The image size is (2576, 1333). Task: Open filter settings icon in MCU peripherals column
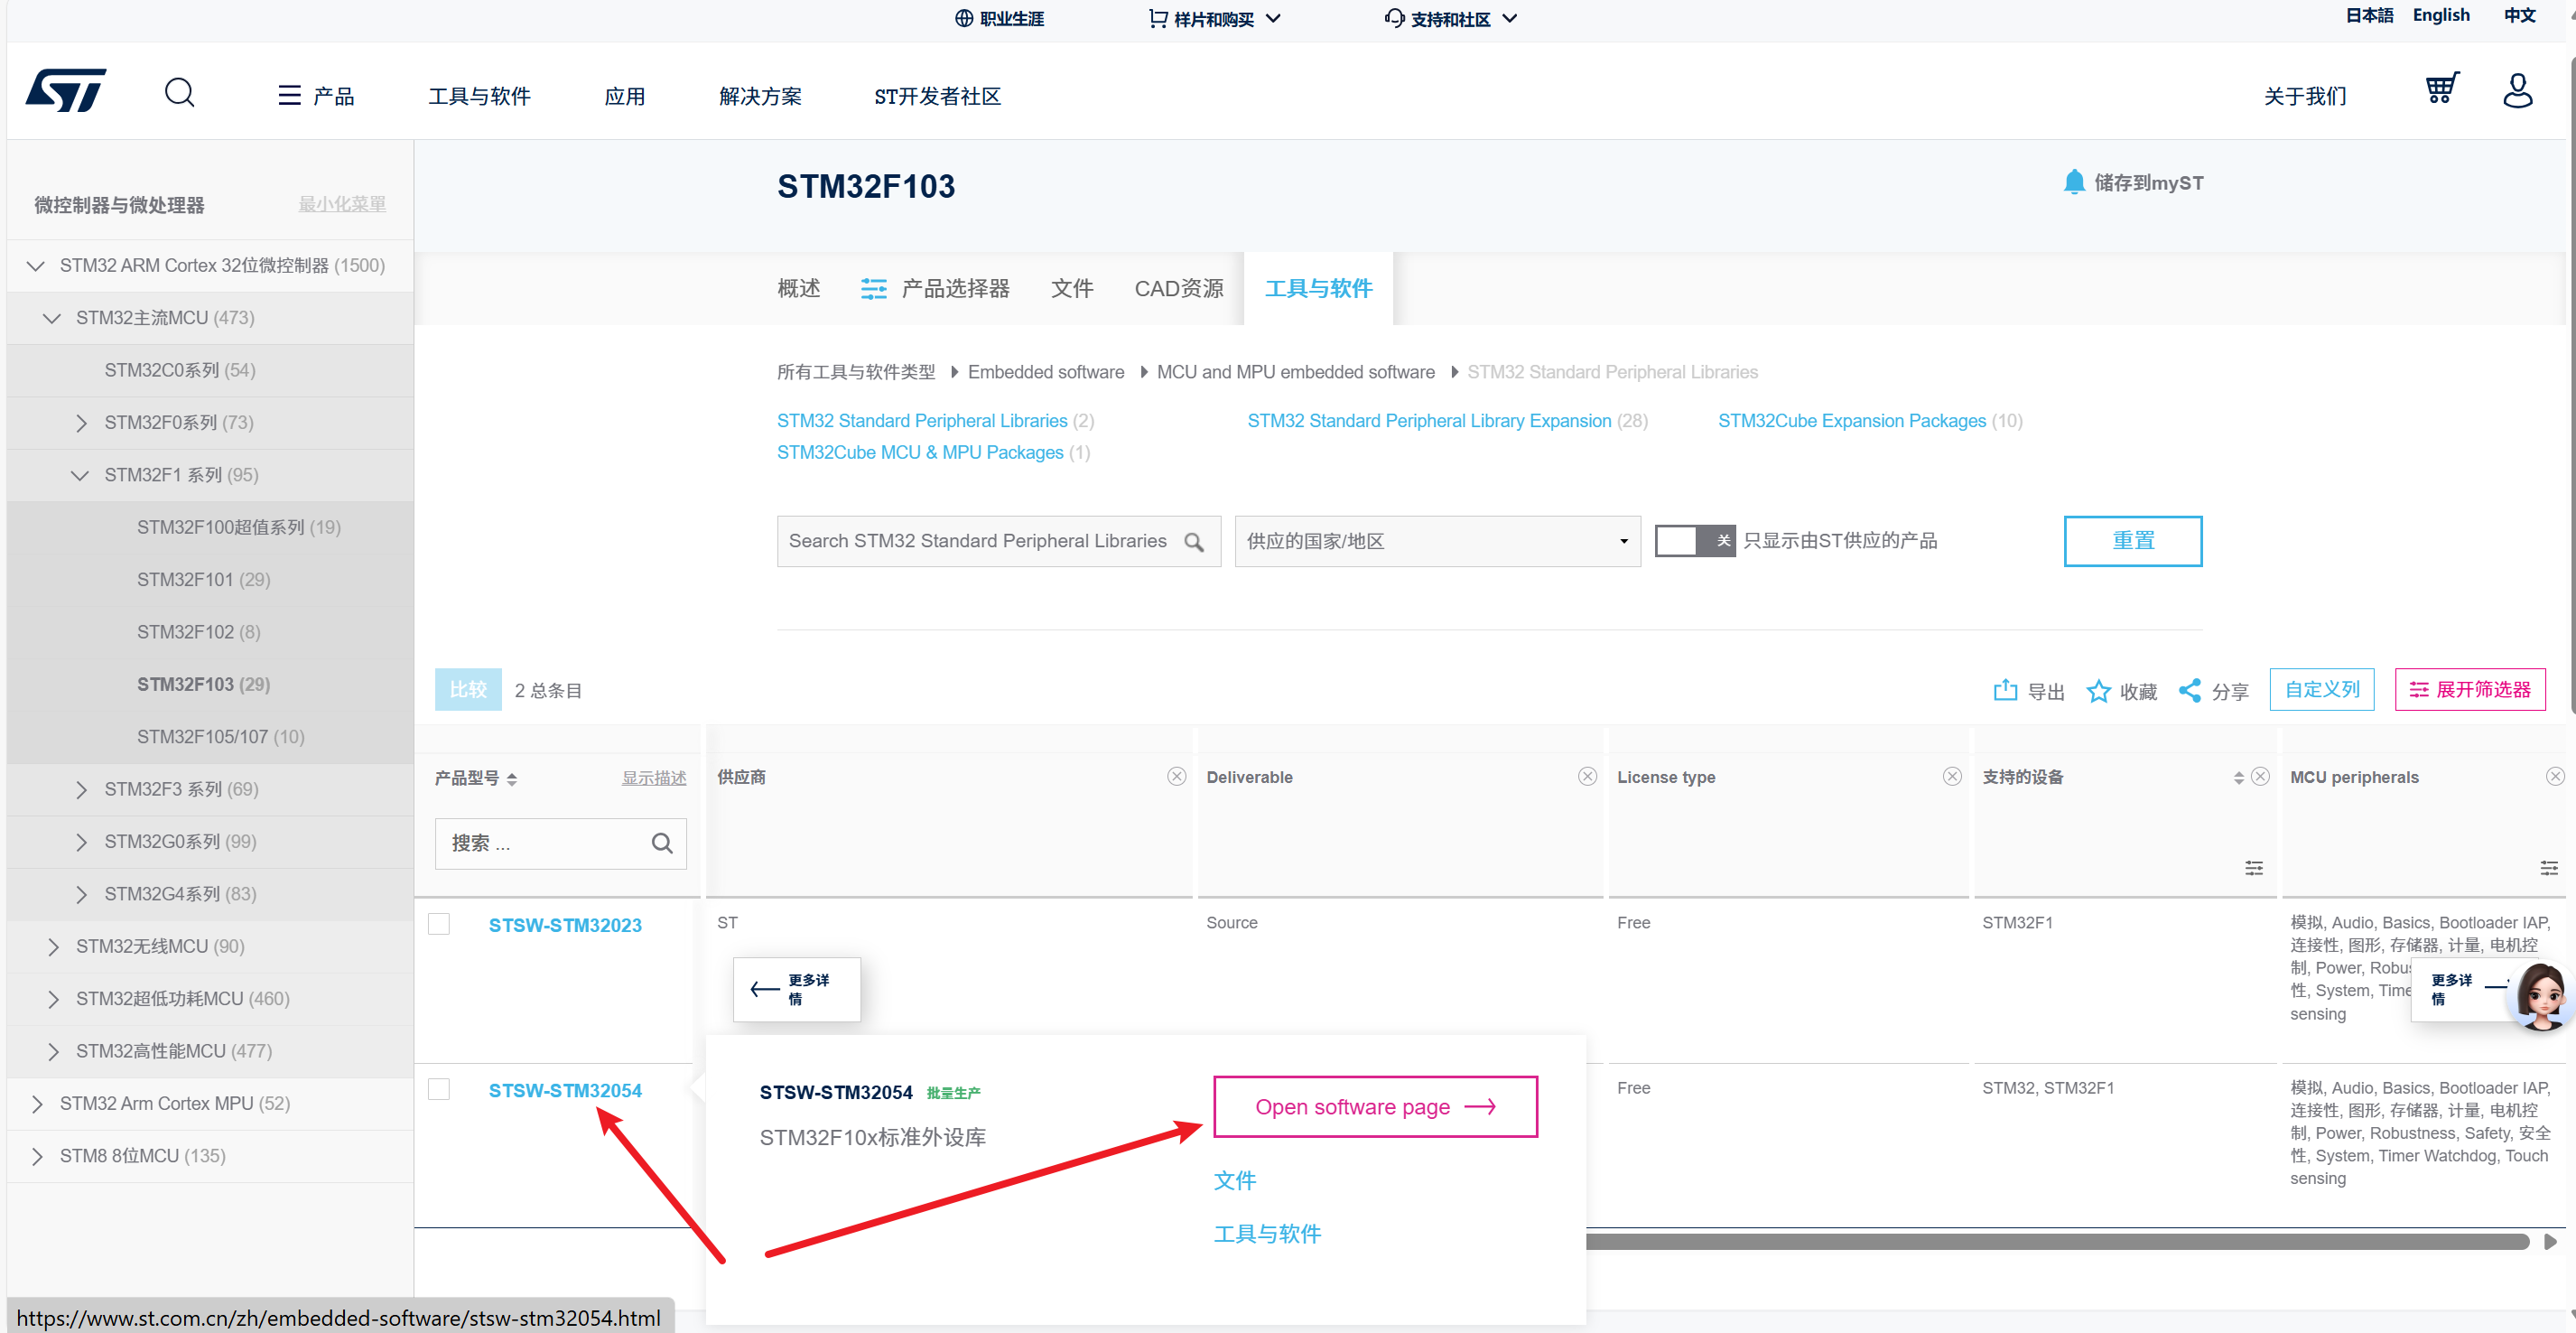[2549, 868]
